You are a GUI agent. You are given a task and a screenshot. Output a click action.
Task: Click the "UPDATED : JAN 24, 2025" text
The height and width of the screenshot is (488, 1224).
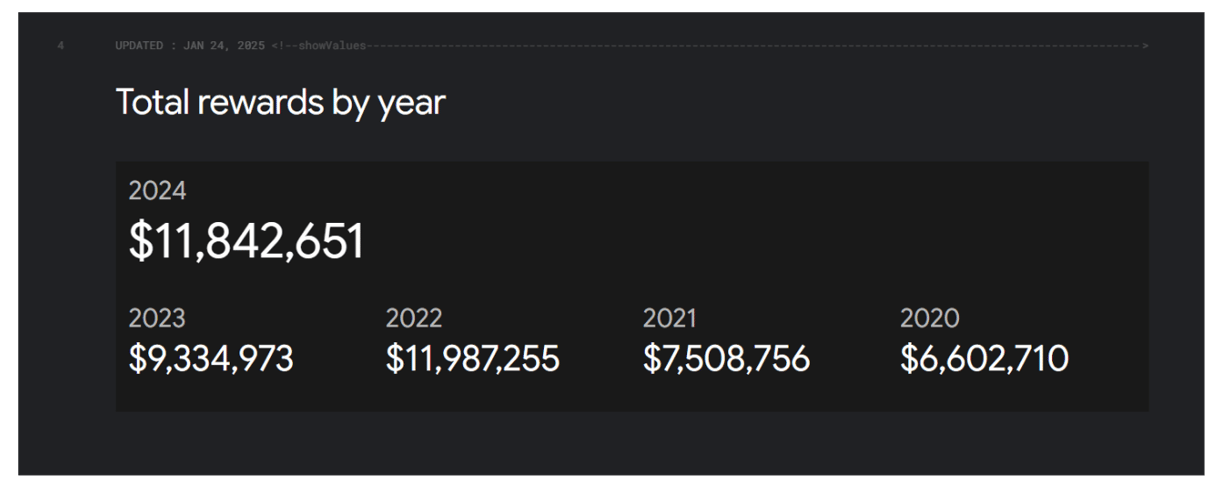coord(191,46)
